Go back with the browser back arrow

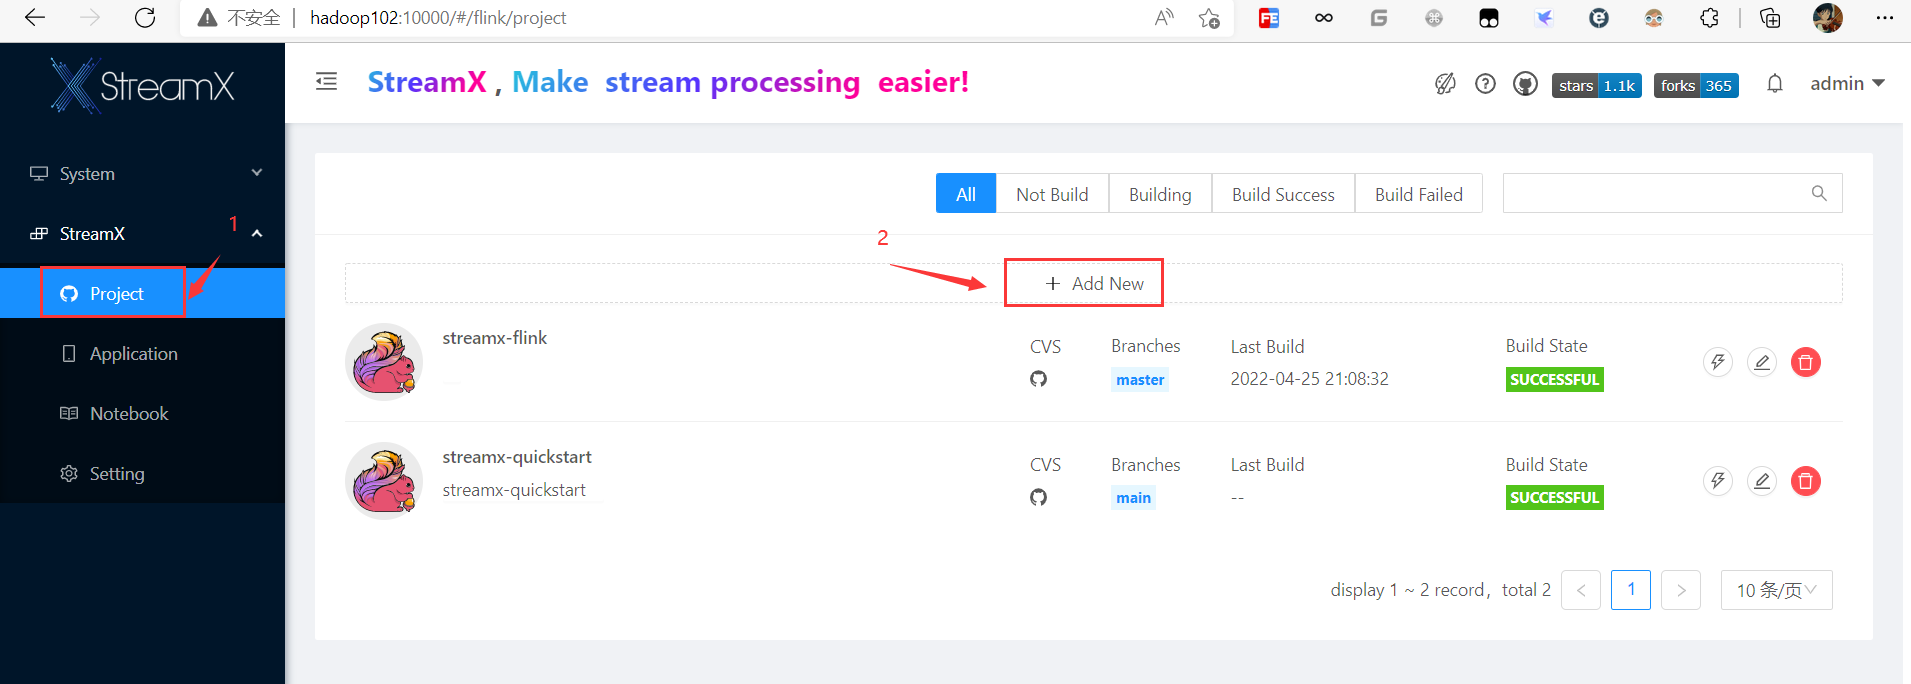35,18
